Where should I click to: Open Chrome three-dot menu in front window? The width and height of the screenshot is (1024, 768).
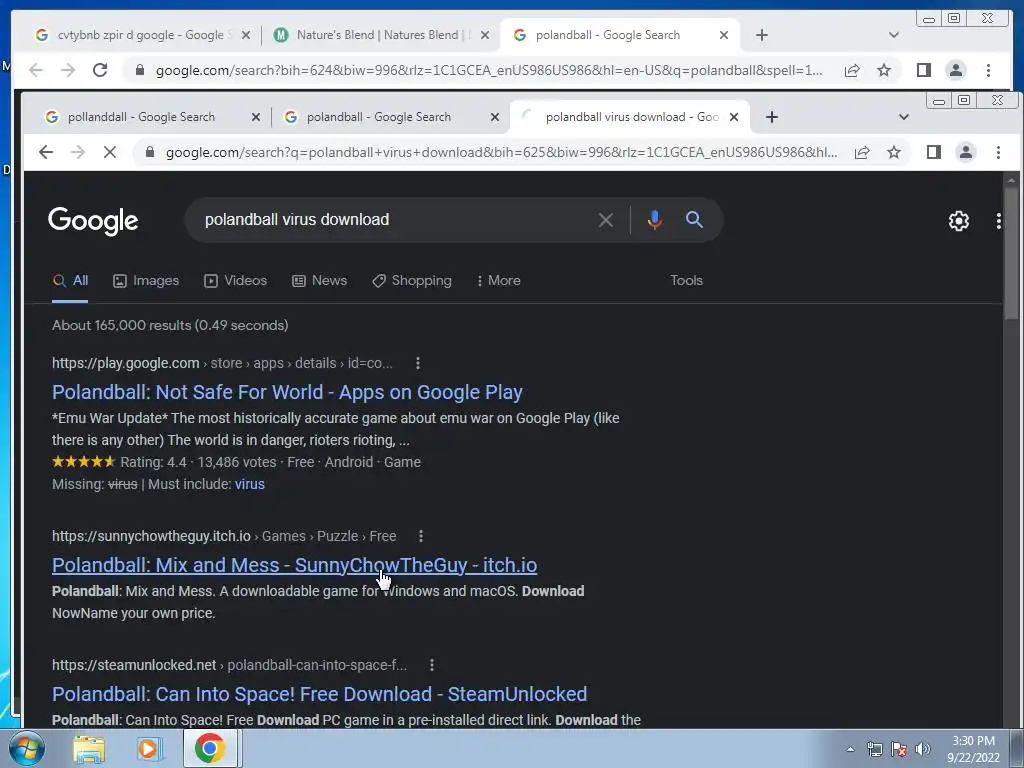(x=998, y=152)
